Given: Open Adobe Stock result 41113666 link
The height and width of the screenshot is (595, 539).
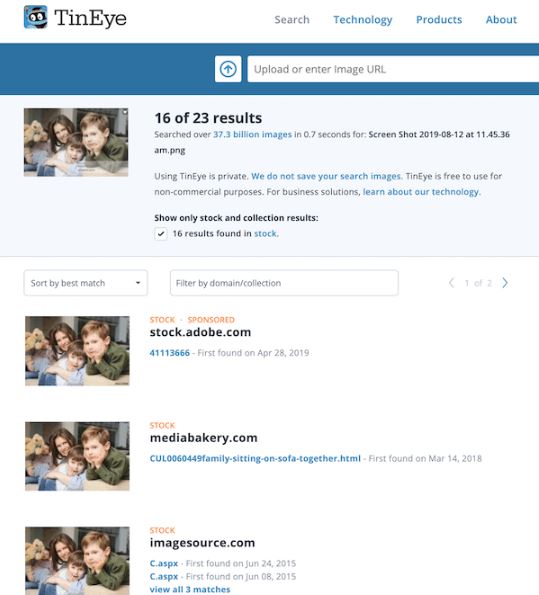Looking at the screenshot, I should click(169, 353).
